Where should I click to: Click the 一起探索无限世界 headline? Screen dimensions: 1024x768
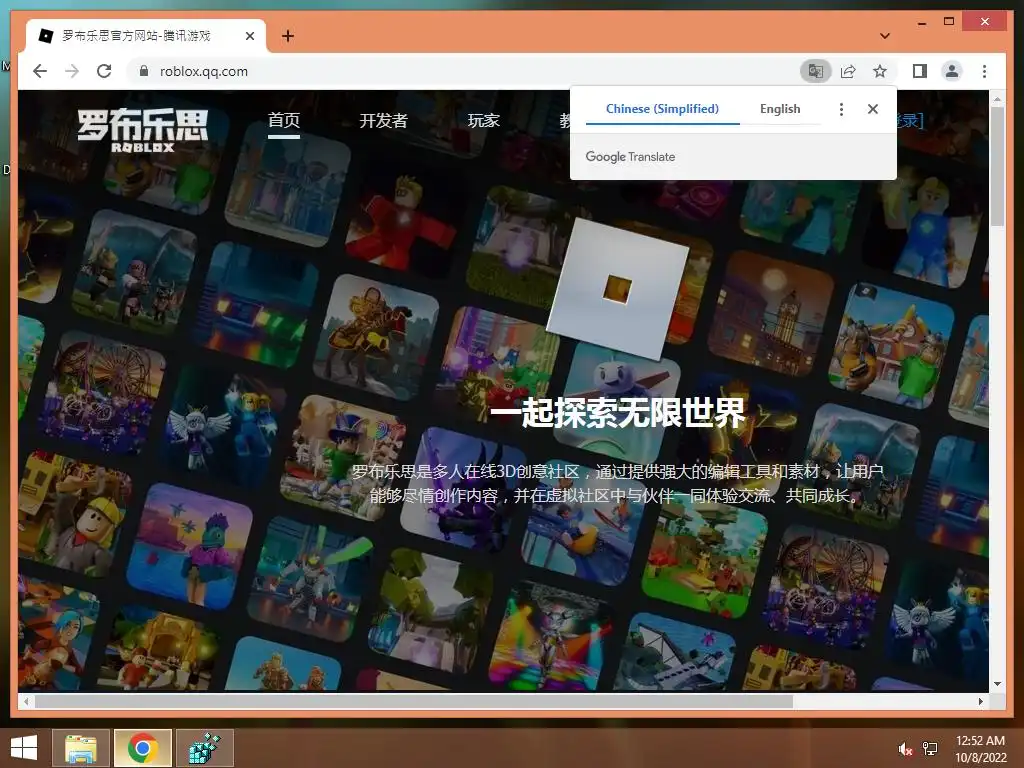click(x=618, y=413)
